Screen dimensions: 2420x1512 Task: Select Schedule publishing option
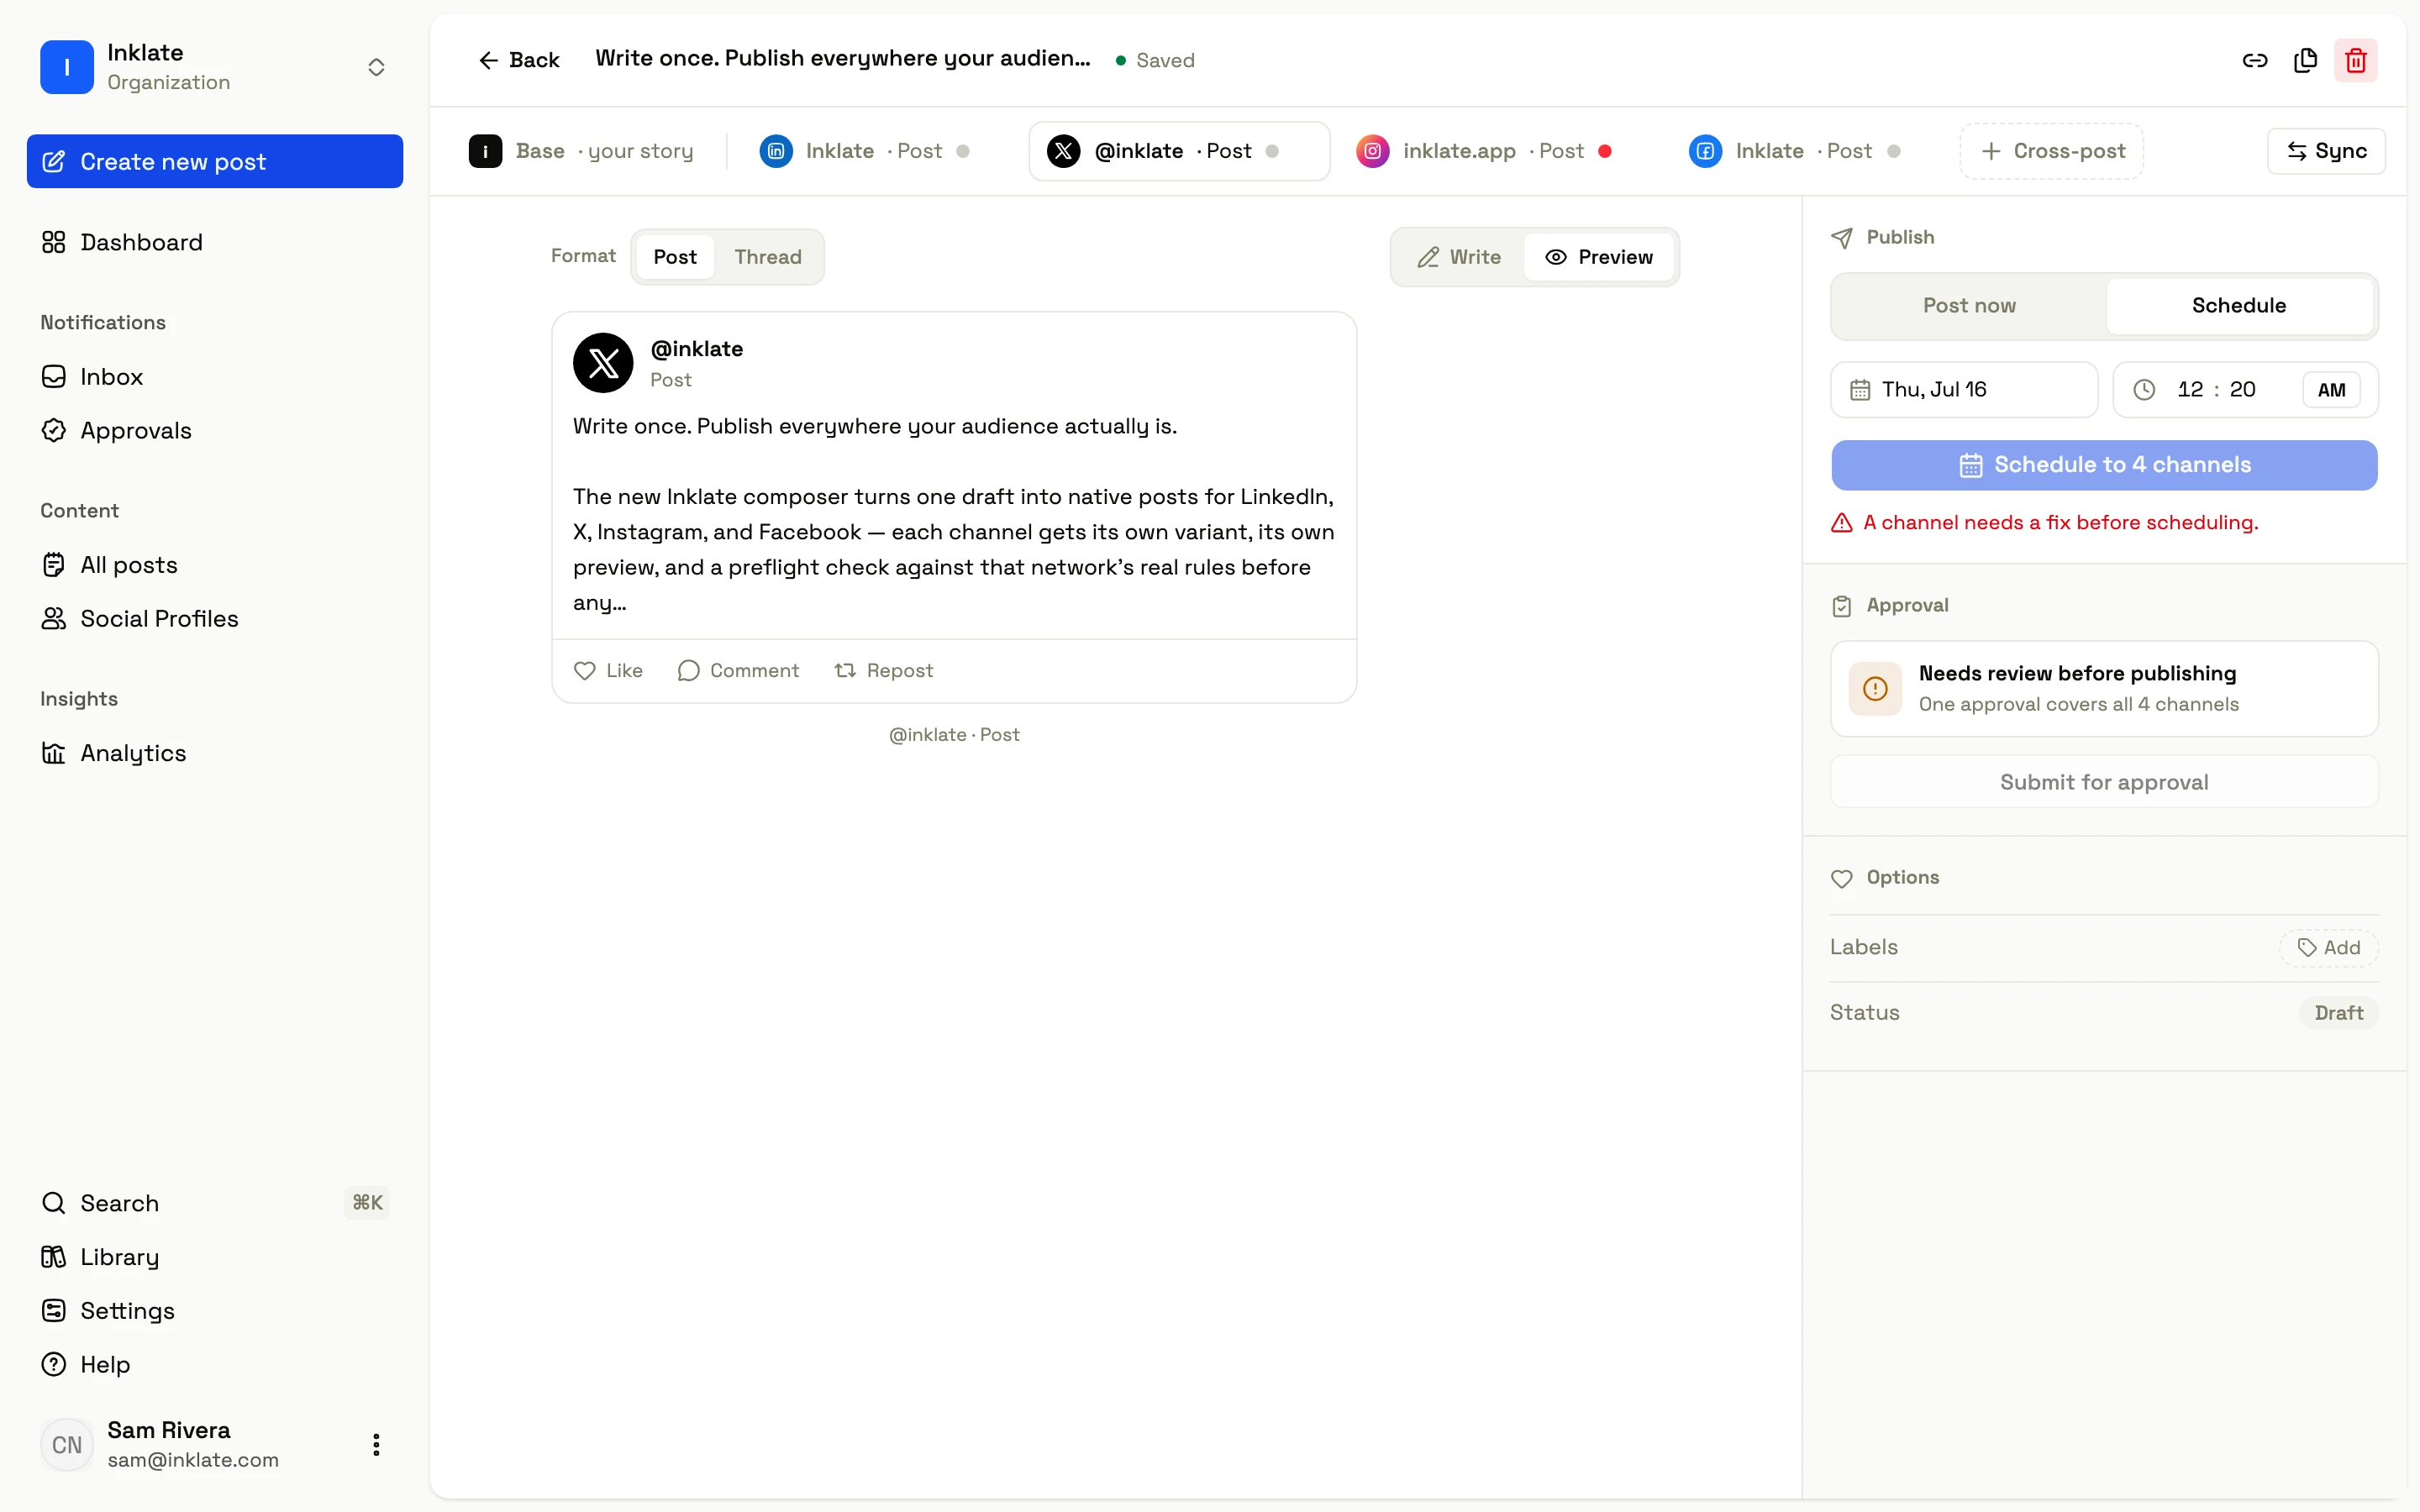tap(2239, 306)
